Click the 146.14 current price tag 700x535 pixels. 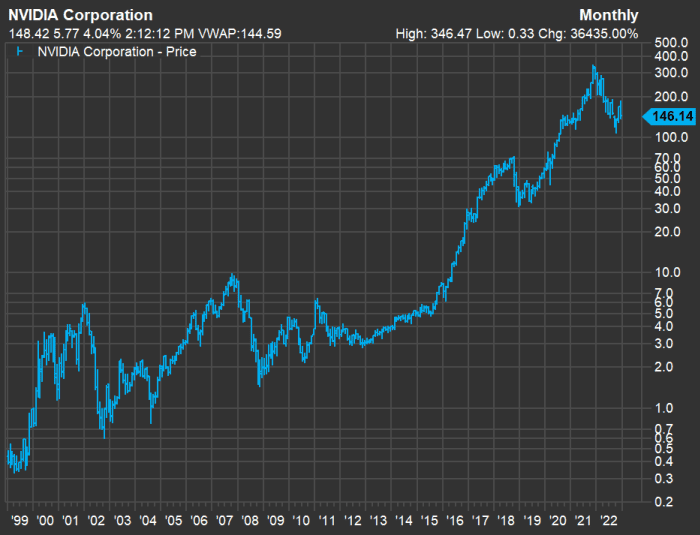(x=669, y=116)
